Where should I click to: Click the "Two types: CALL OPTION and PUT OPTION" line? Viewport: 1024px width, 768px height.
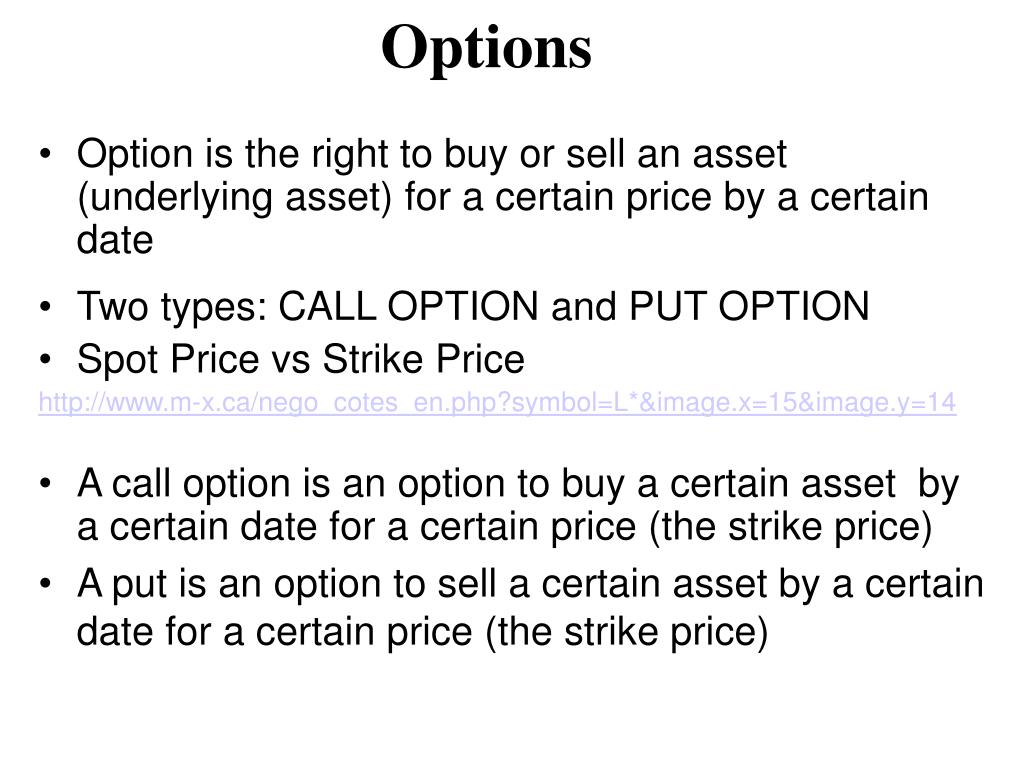point(473,307)
